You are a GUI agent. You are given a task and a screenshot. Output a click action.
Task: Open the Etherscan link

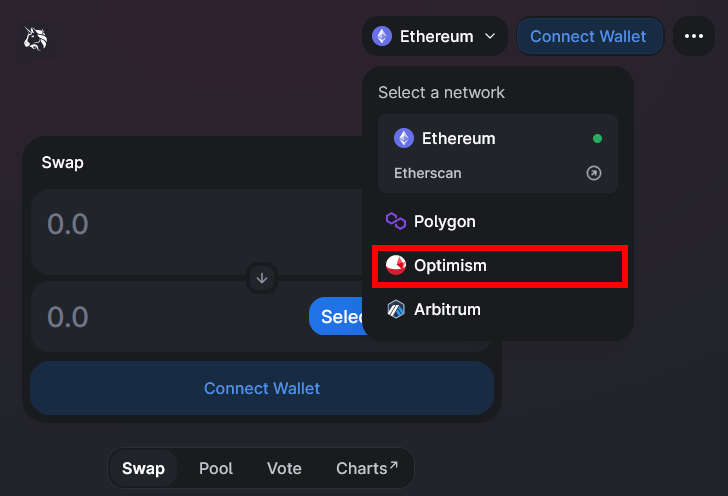[x=428, y=173]
